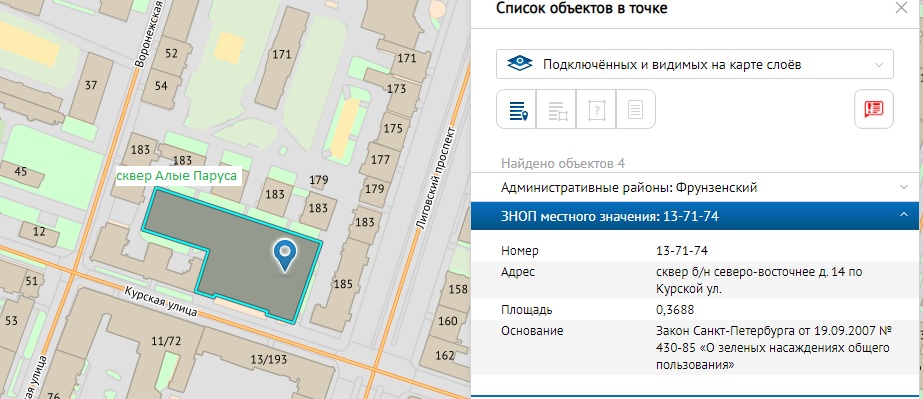The width and height of the screenshot is (923, 399).
Task: Open the document report icon in the toolbar
Action: click(635, 109)
